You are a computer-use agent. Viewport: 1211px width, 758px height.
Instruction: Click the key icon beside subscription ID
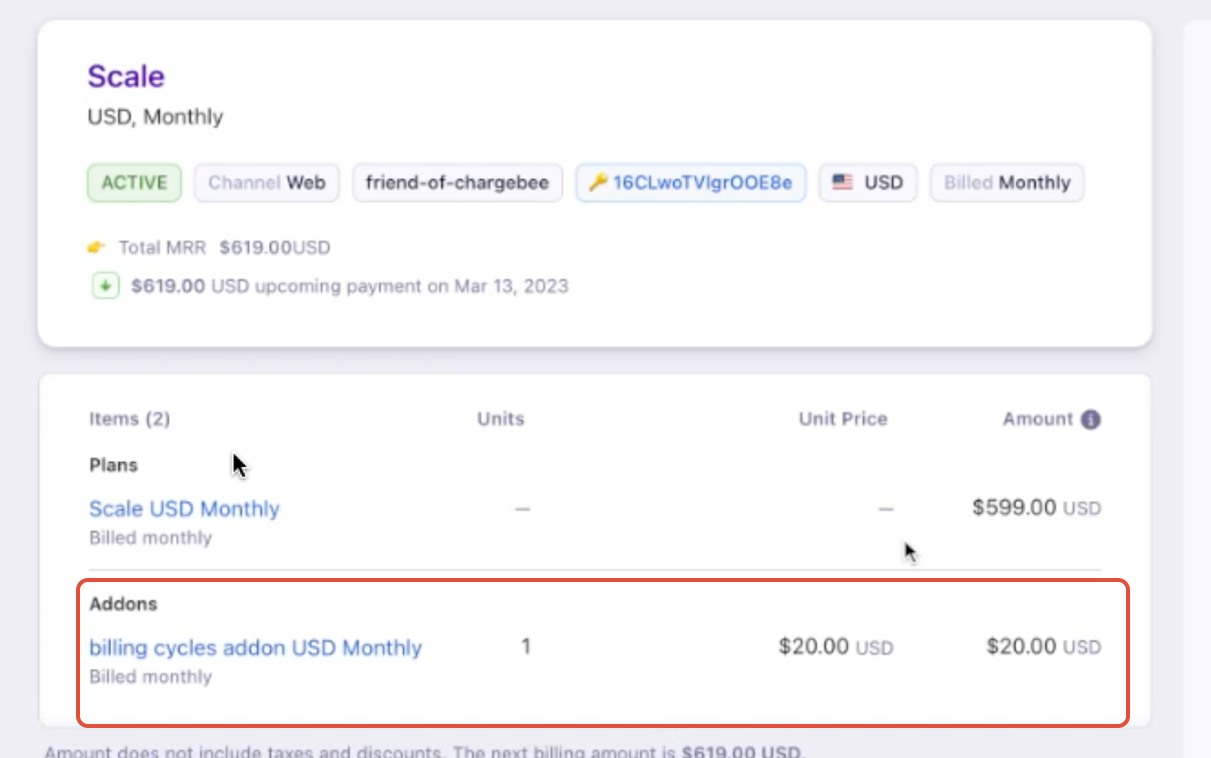tap(598, 183)
